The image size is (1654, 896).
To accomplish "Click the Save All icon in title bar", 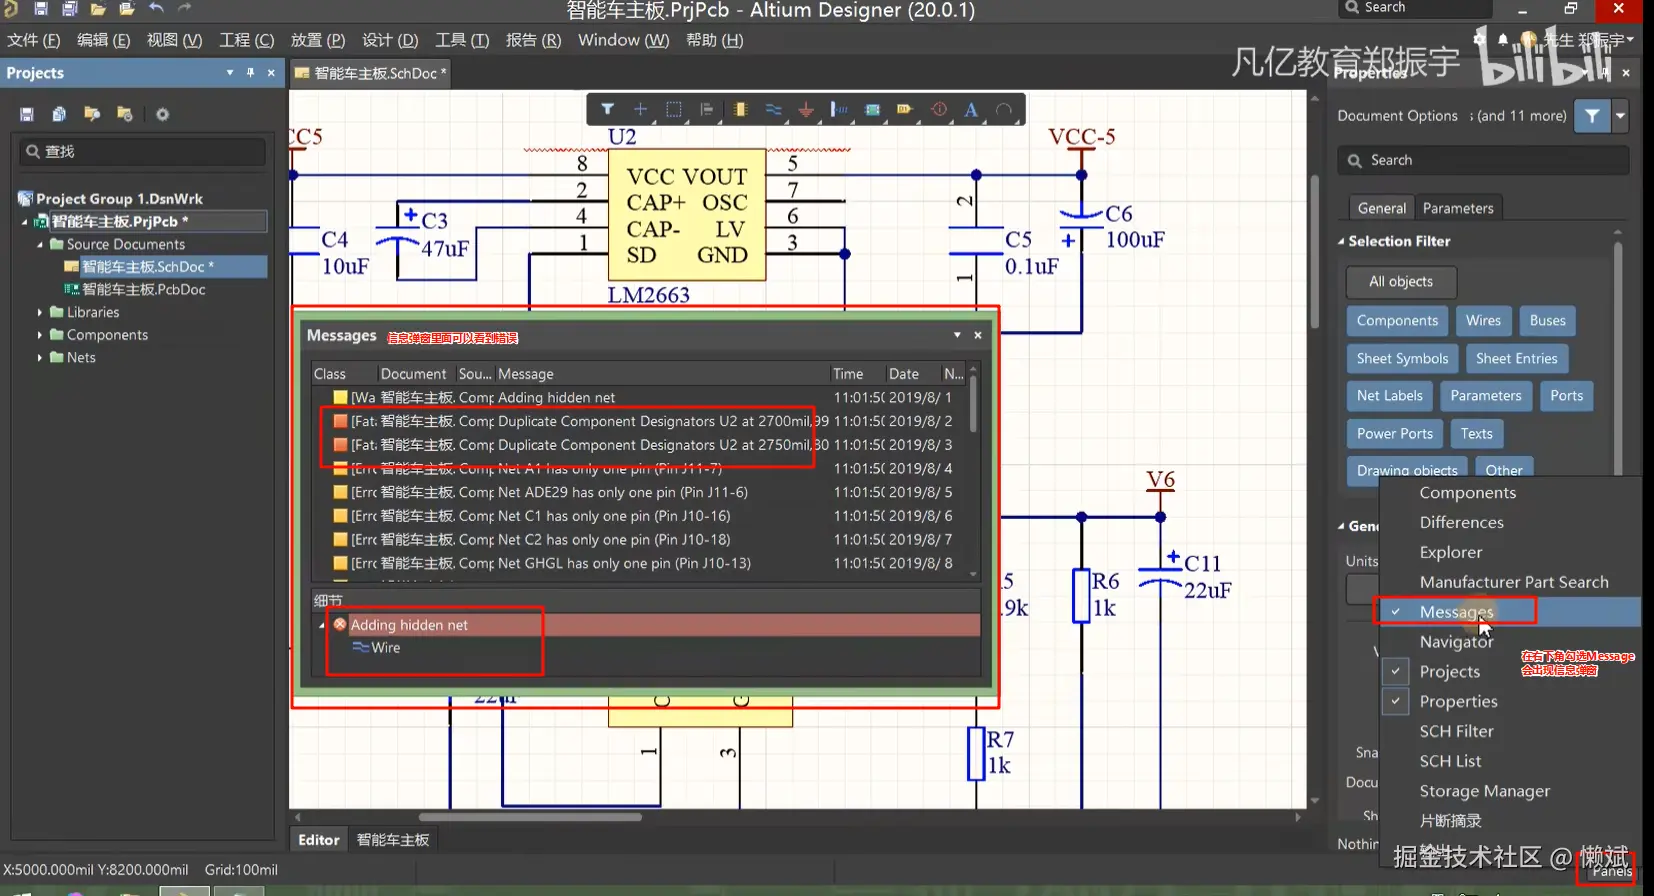I will pos(70,8).
